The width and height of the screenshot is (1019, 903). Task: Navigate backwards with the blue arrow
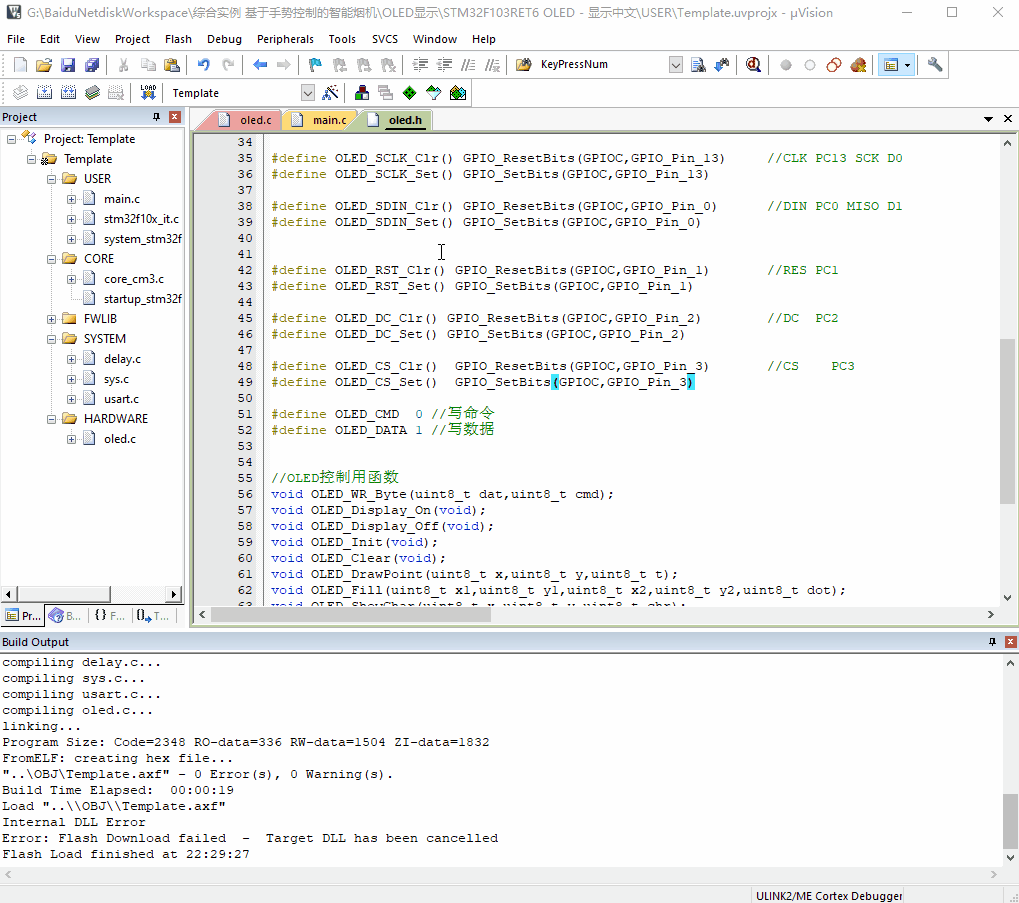[x=260, y=65]
